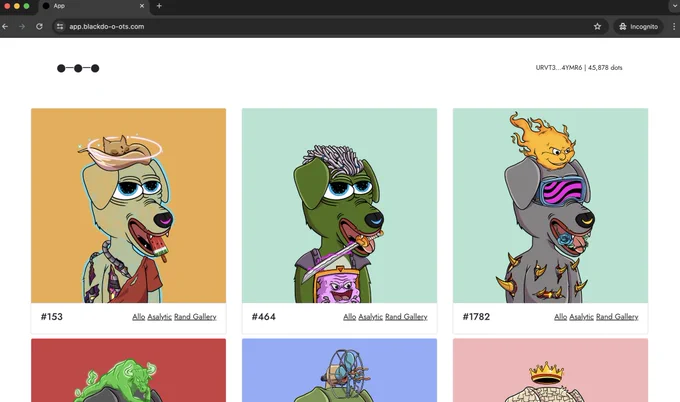Image resolution: width=680 pixels, height=402 pixels.
Task: Open Allo link for #464
Action: click(x=350, y=317)
